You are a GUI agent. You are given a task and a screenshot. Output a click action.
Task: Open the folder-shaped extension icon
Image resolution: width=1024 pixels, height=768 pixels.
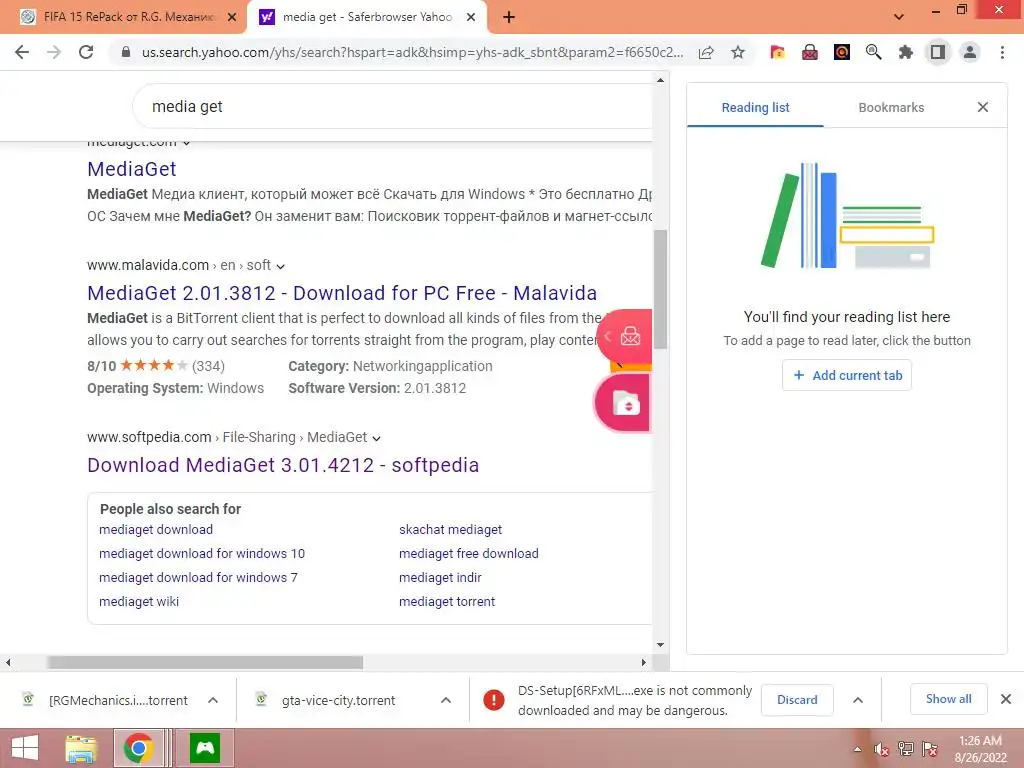[x=777, y=52]
